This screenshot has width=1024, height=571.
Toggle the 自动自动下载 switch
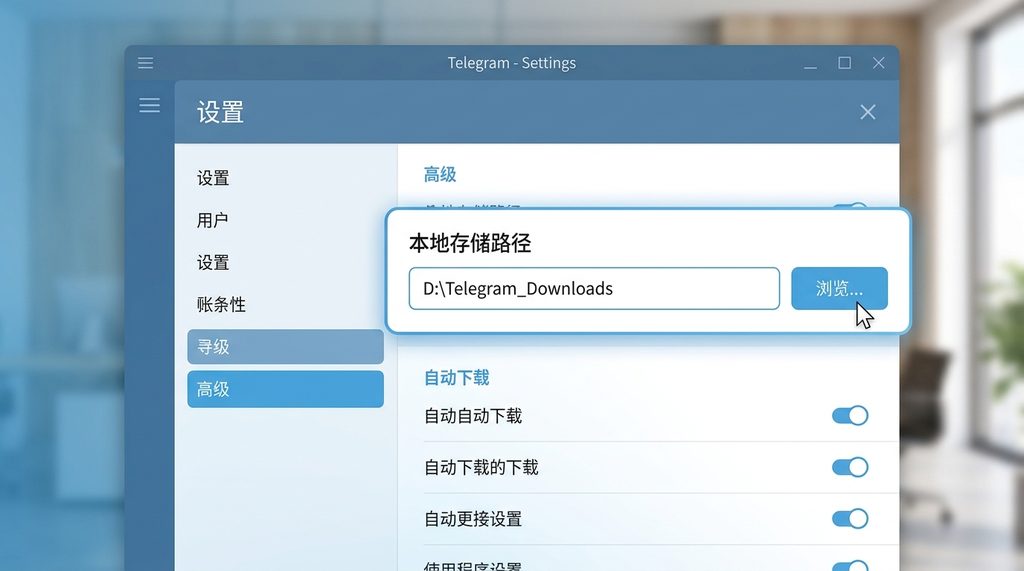tap(850, 416)
